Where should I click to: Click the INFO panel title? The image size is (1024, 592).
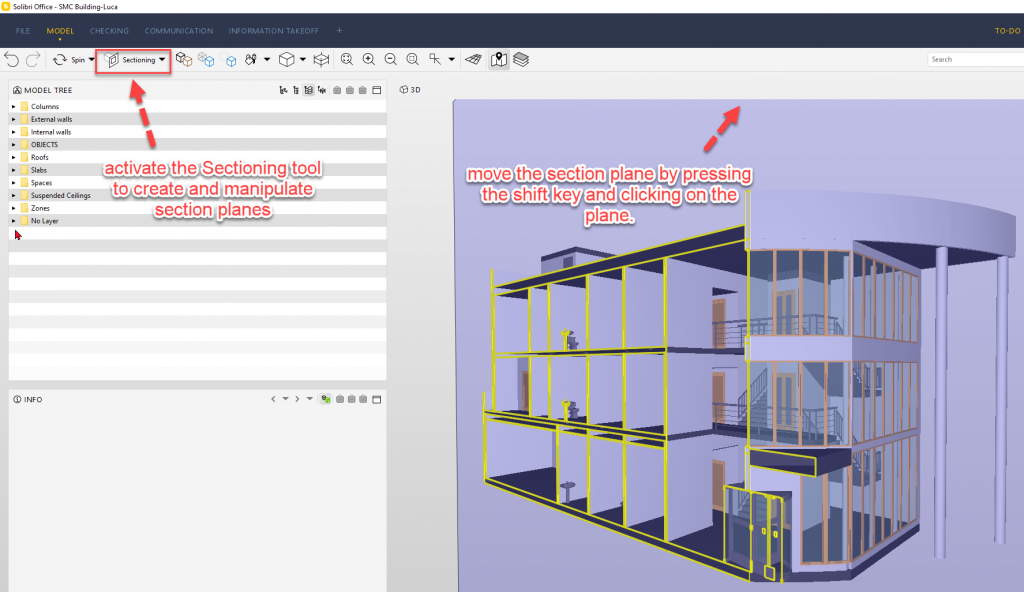click(33, 399)
